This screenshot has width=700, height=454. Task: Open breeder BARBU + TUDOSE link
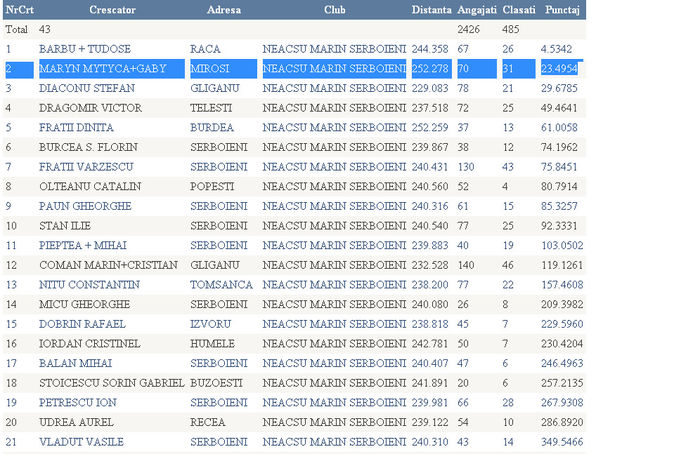coord(85,49)
